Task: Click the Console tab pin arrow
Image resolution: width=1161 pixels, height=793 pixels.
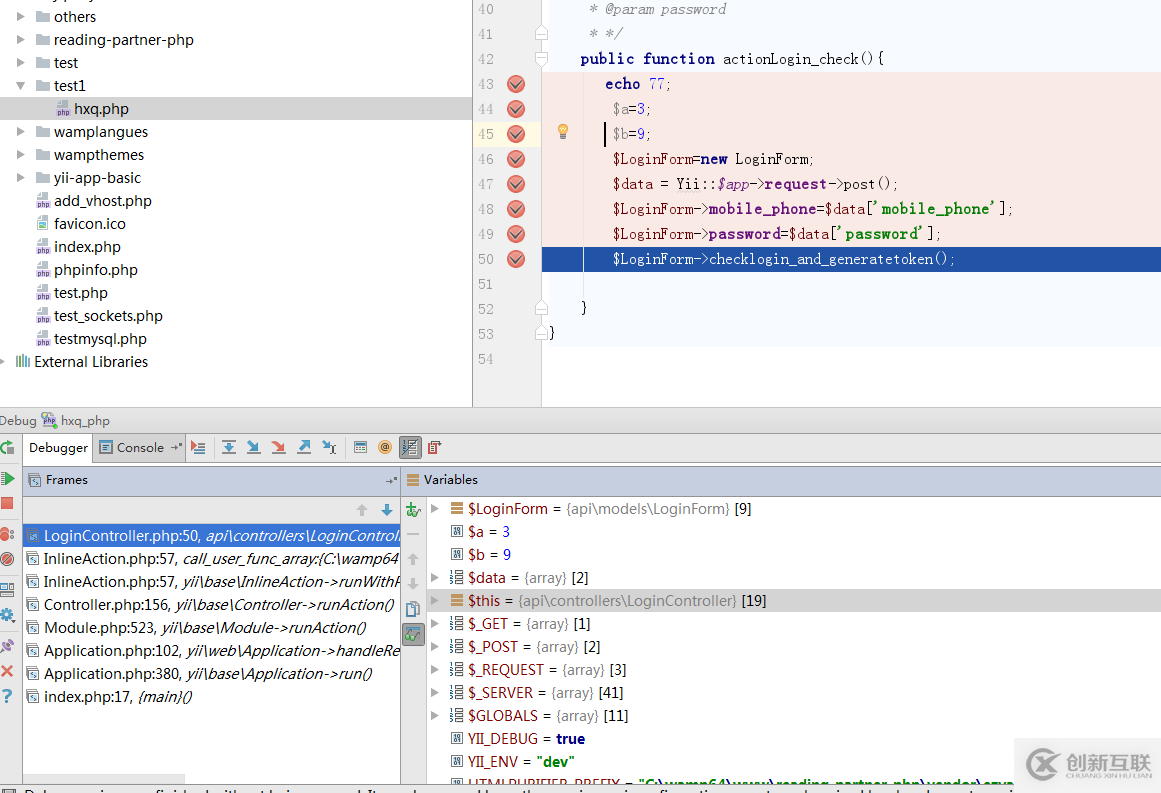Action: pyautogui.click(x=175, y=447)
